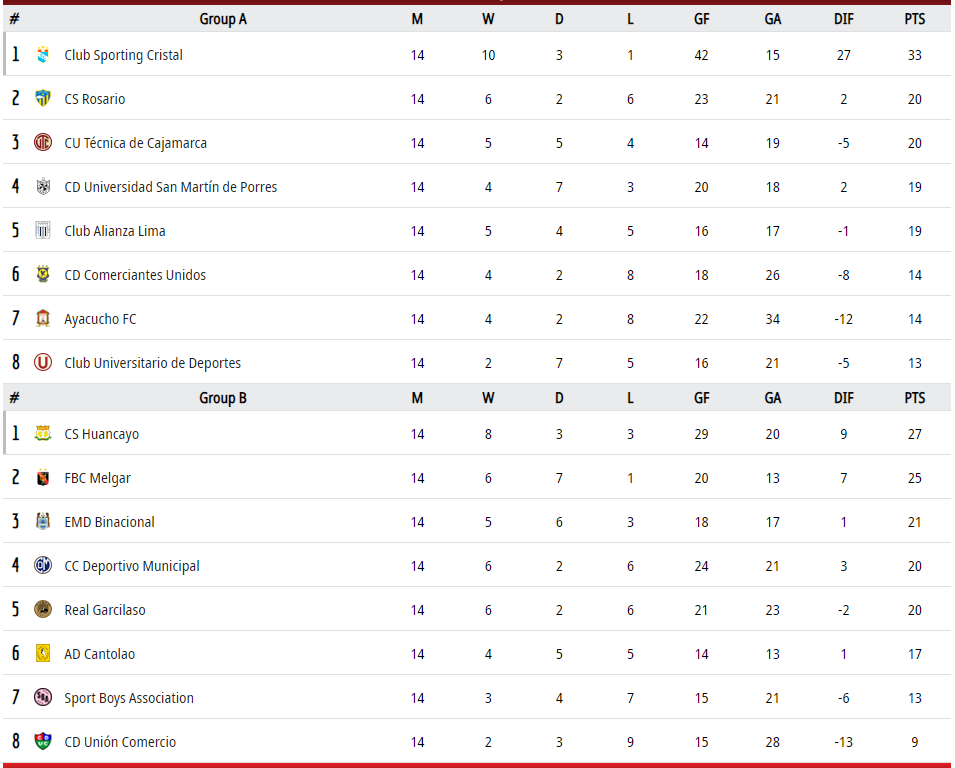Image resolution: width=955 pixels, height=768 pixels.
Task: Click the CS Rosario shield icon
Action: click(43, 99)
